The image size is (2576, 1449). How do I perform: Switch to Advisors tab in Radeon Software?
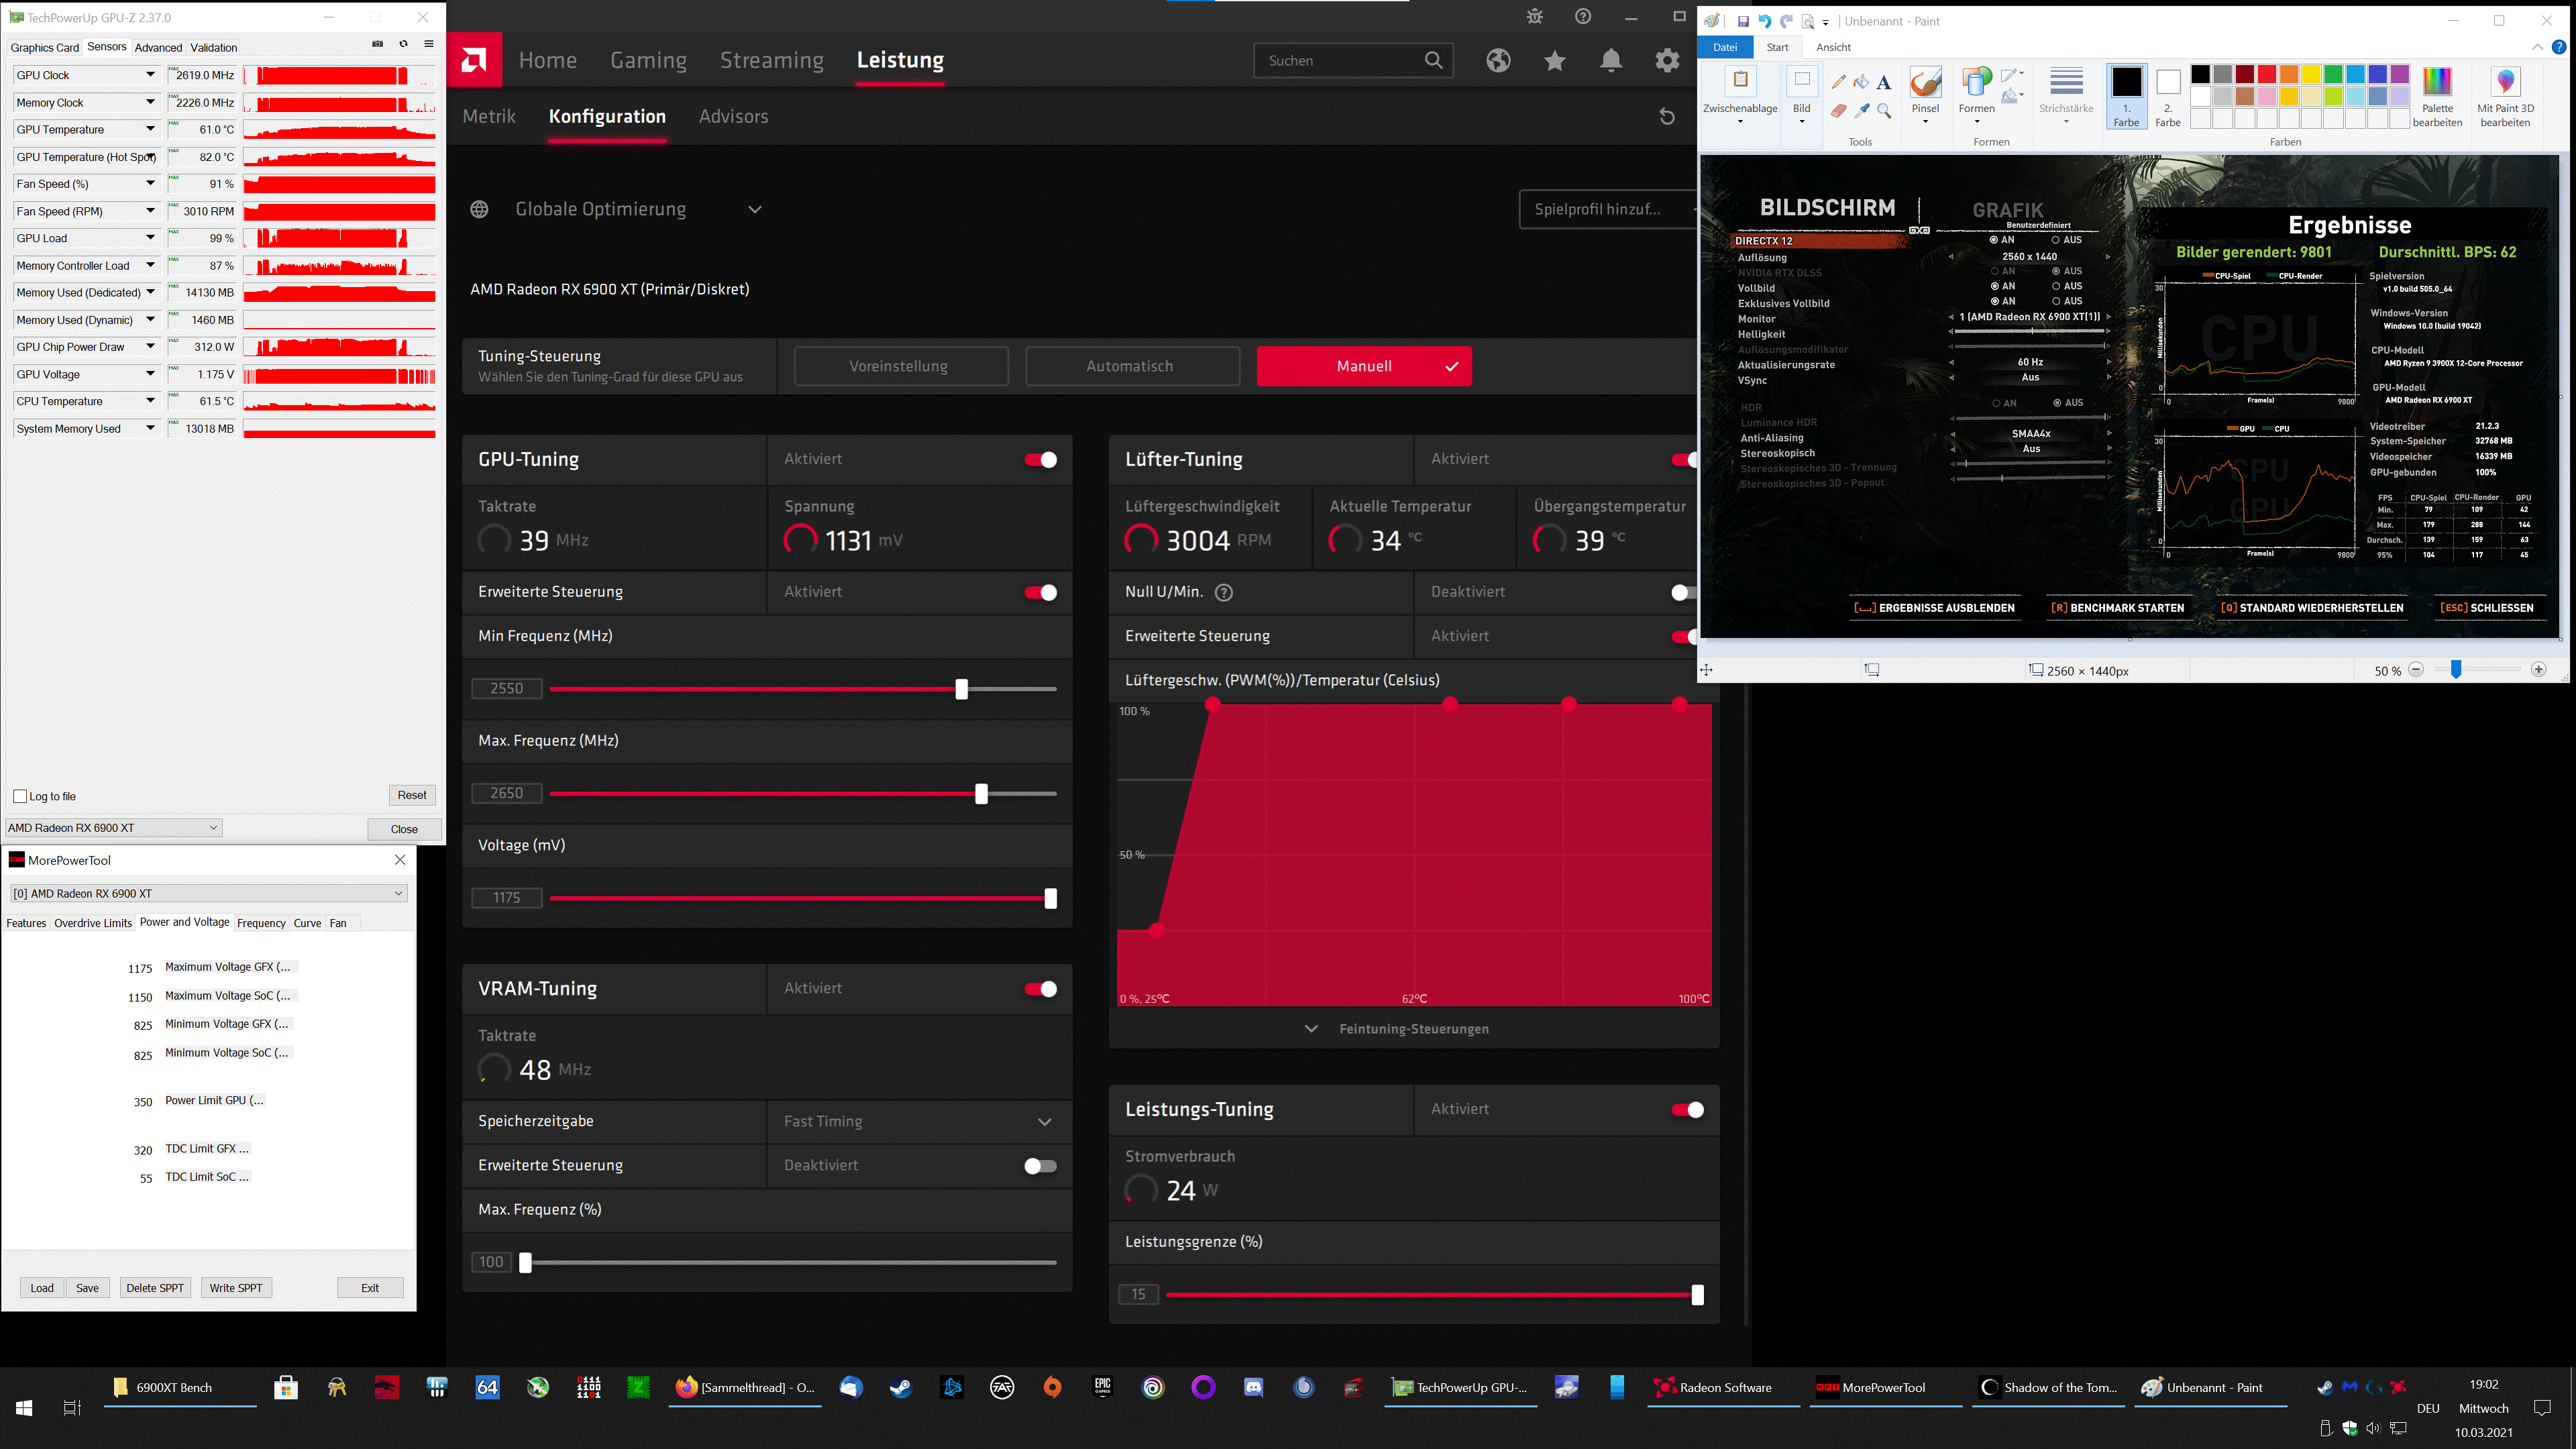(733, 115)
